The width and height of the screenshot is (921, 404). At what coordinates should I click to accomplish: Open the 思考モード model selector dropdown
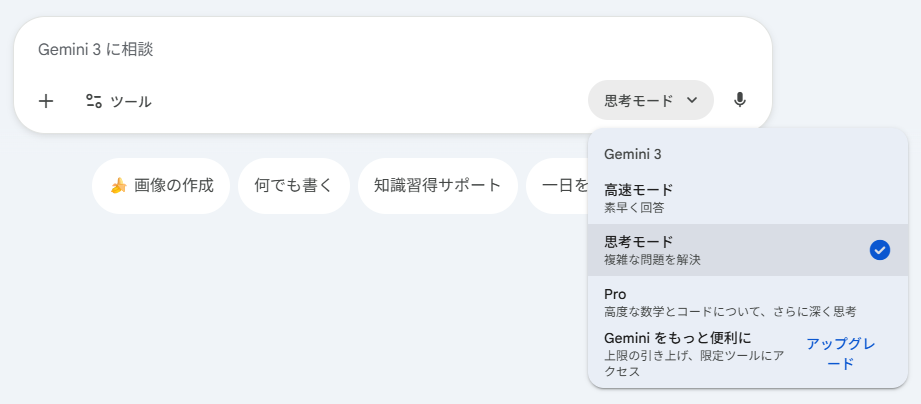(639, 100)
